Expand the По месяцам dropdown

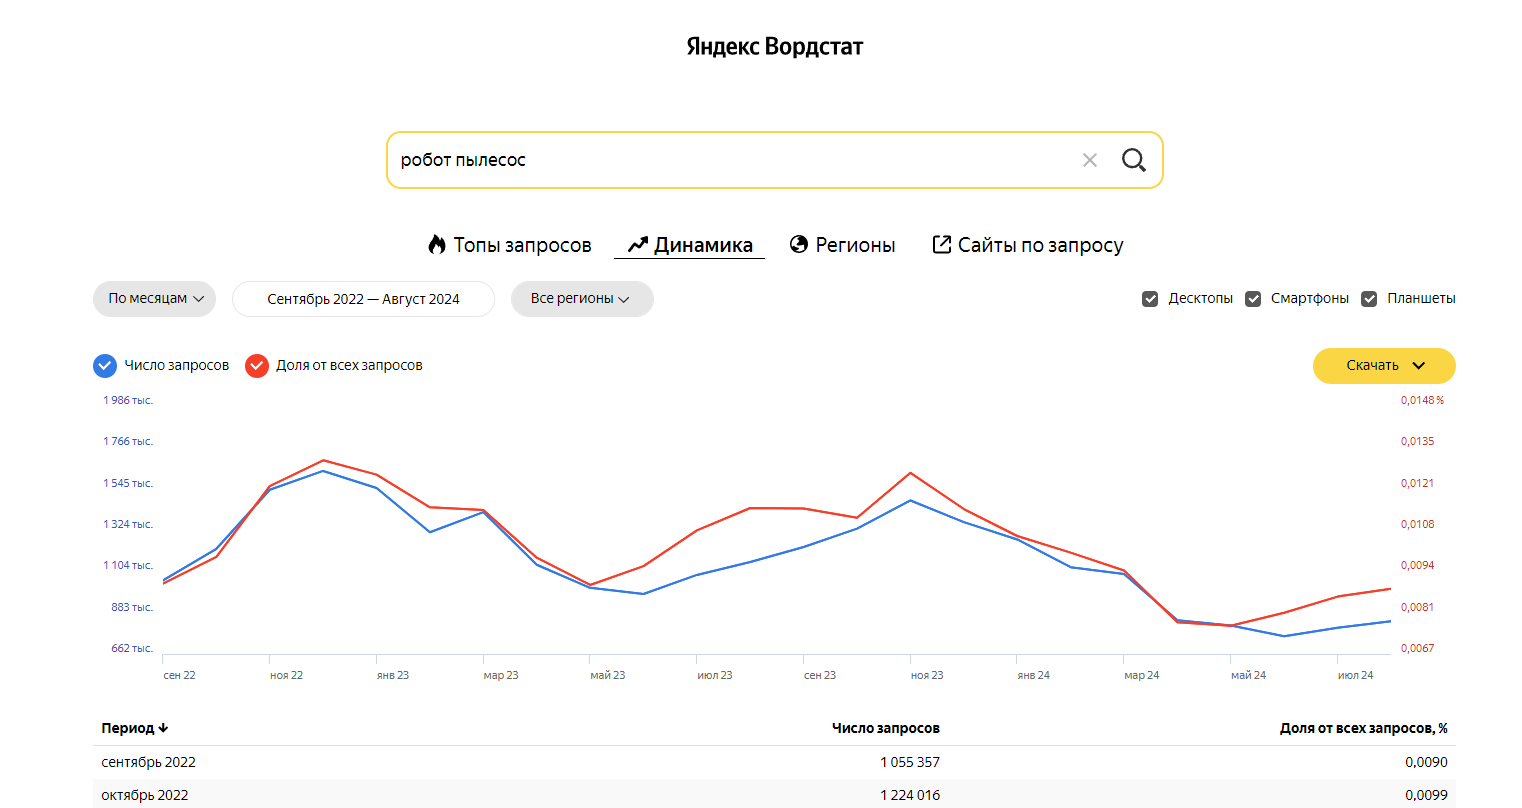tap(154, 299)
